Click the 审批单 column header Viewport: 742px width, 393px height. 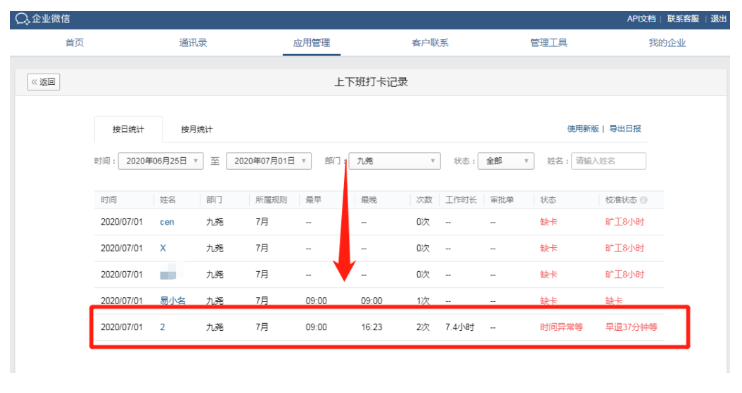(502, 200)
